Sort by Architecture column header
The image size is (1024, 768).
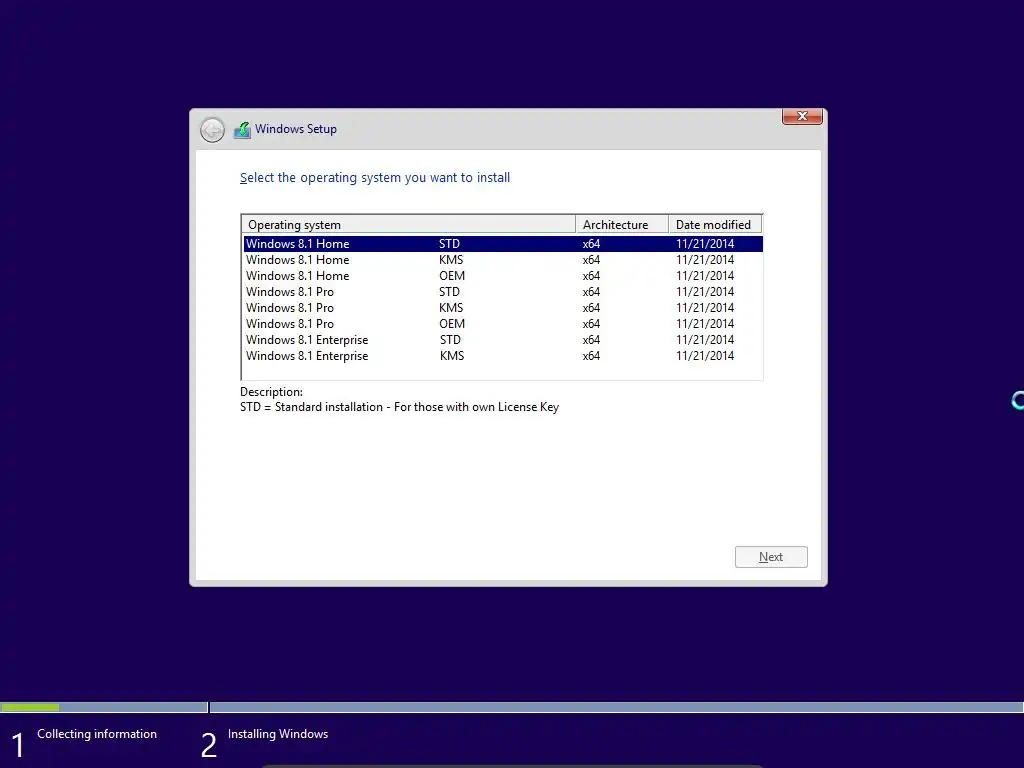coord(622,225)
